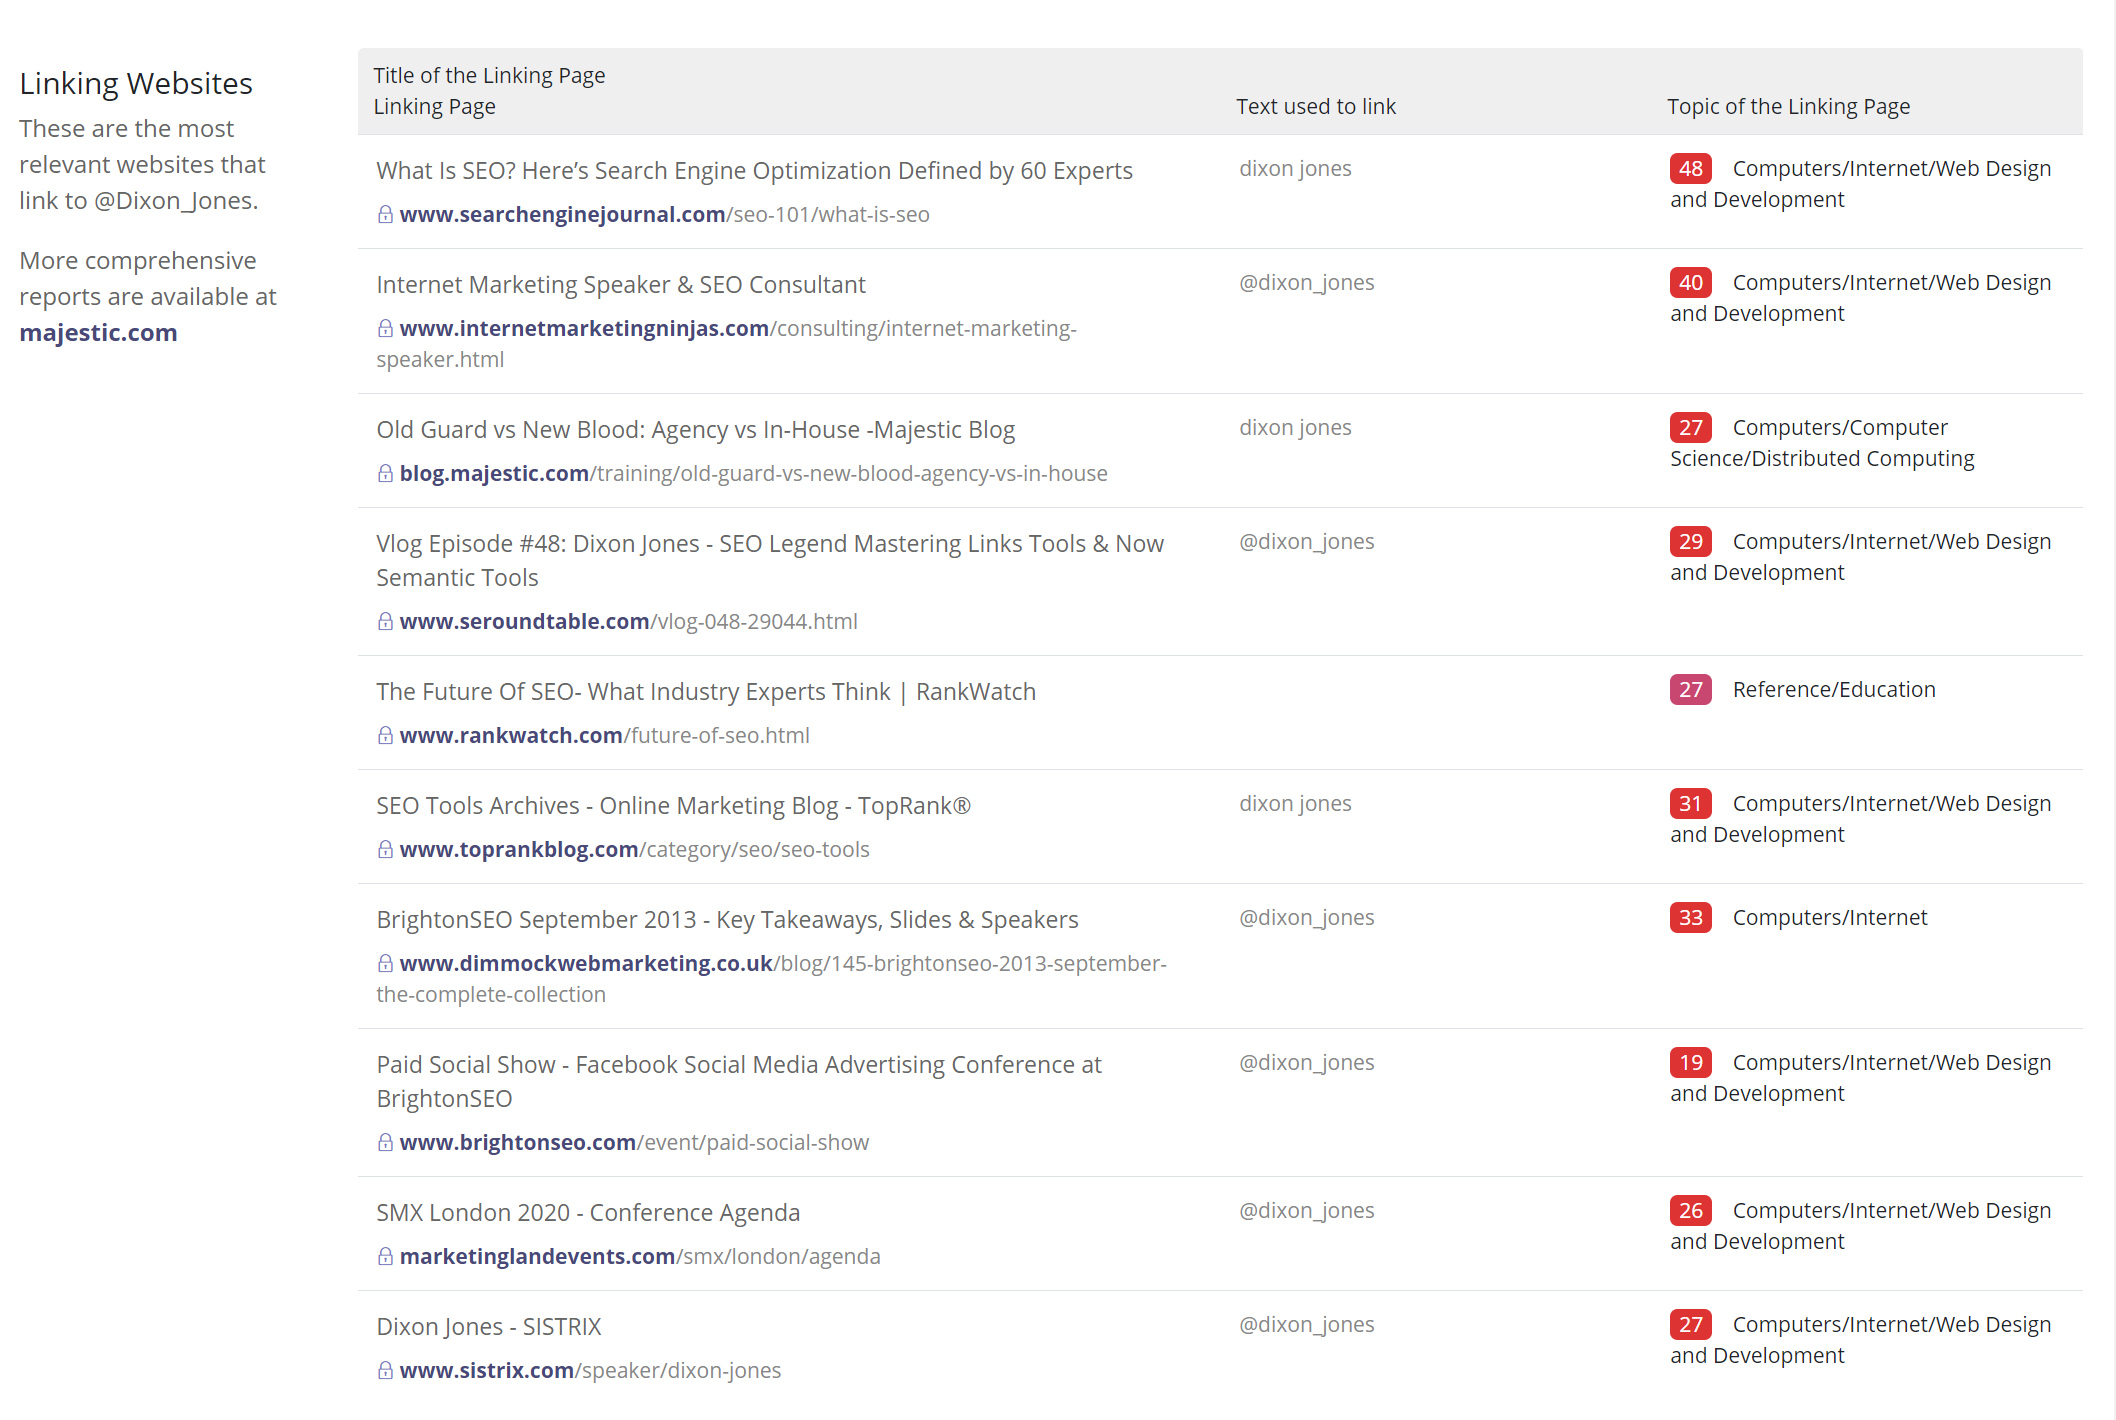Image resolution: width=2116 pixels, height=1420 pixels.
Task: Select title 'Old Guard vs New Blood' Majestic Blog
Action: 695,430
